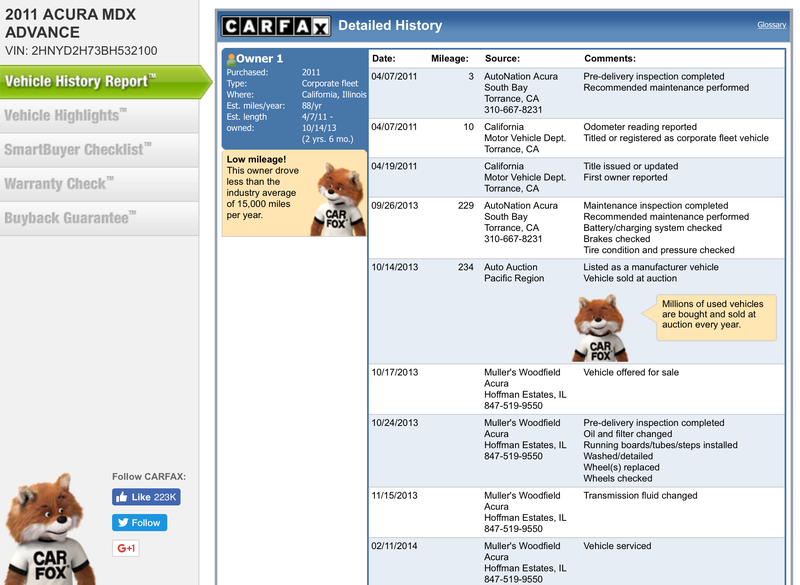The image size is (800, 585).
Task: Click the 11/15/2013 date entry
Action: (394, 495)
